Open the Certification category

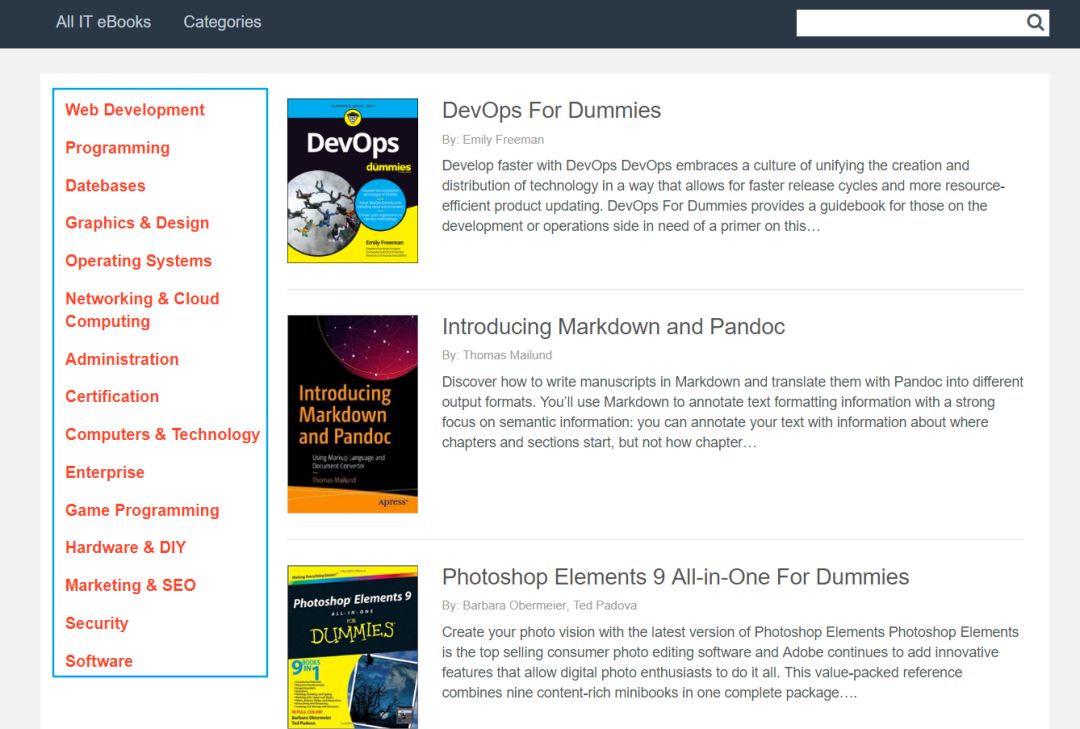112,396
